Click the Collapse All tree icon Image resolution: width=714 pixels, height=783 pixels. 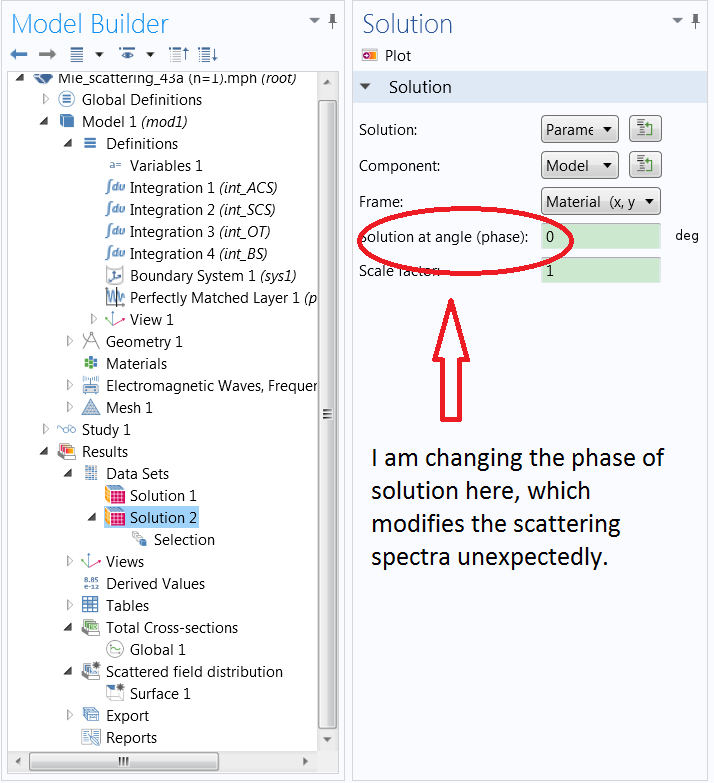pos(177,54)
